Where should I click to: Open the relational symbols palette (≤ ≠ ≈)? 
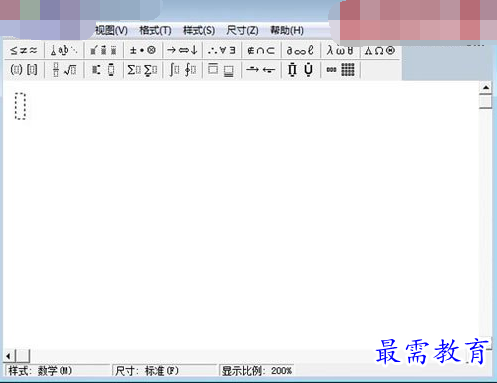[x=24, y=50]
